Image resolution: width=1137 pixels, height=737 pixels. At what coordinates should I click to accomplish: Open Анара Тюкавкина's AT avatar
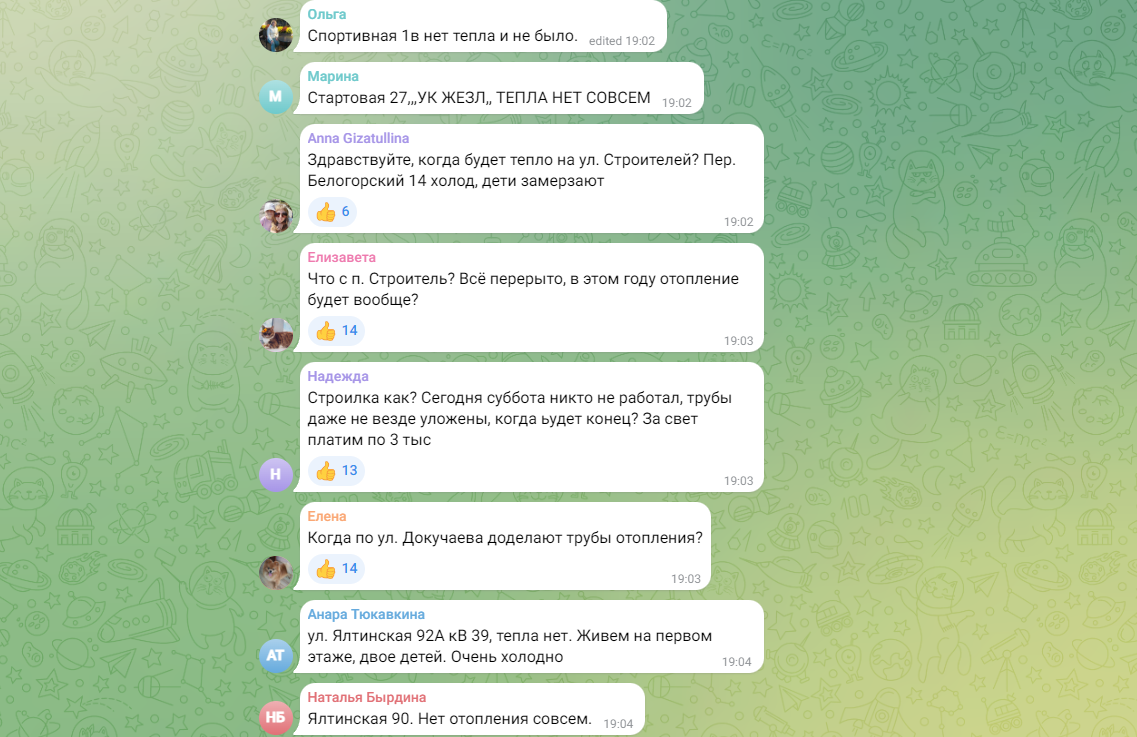(x=276, y=656)
